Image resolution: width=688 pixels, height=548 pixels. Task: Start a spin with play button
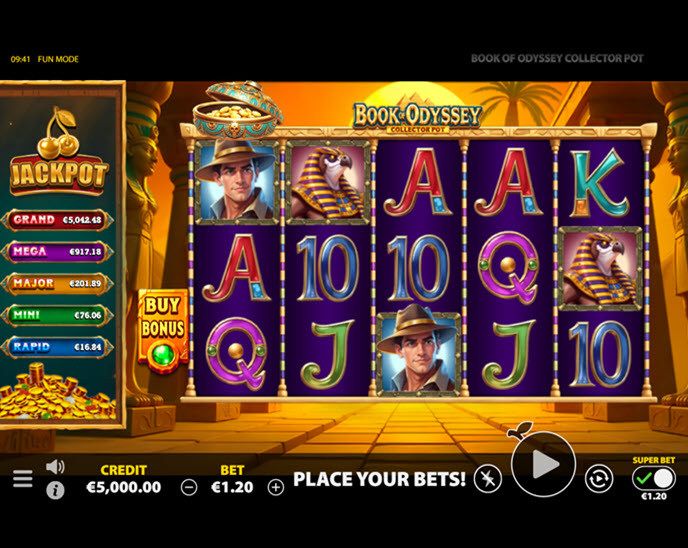point(543,464)
